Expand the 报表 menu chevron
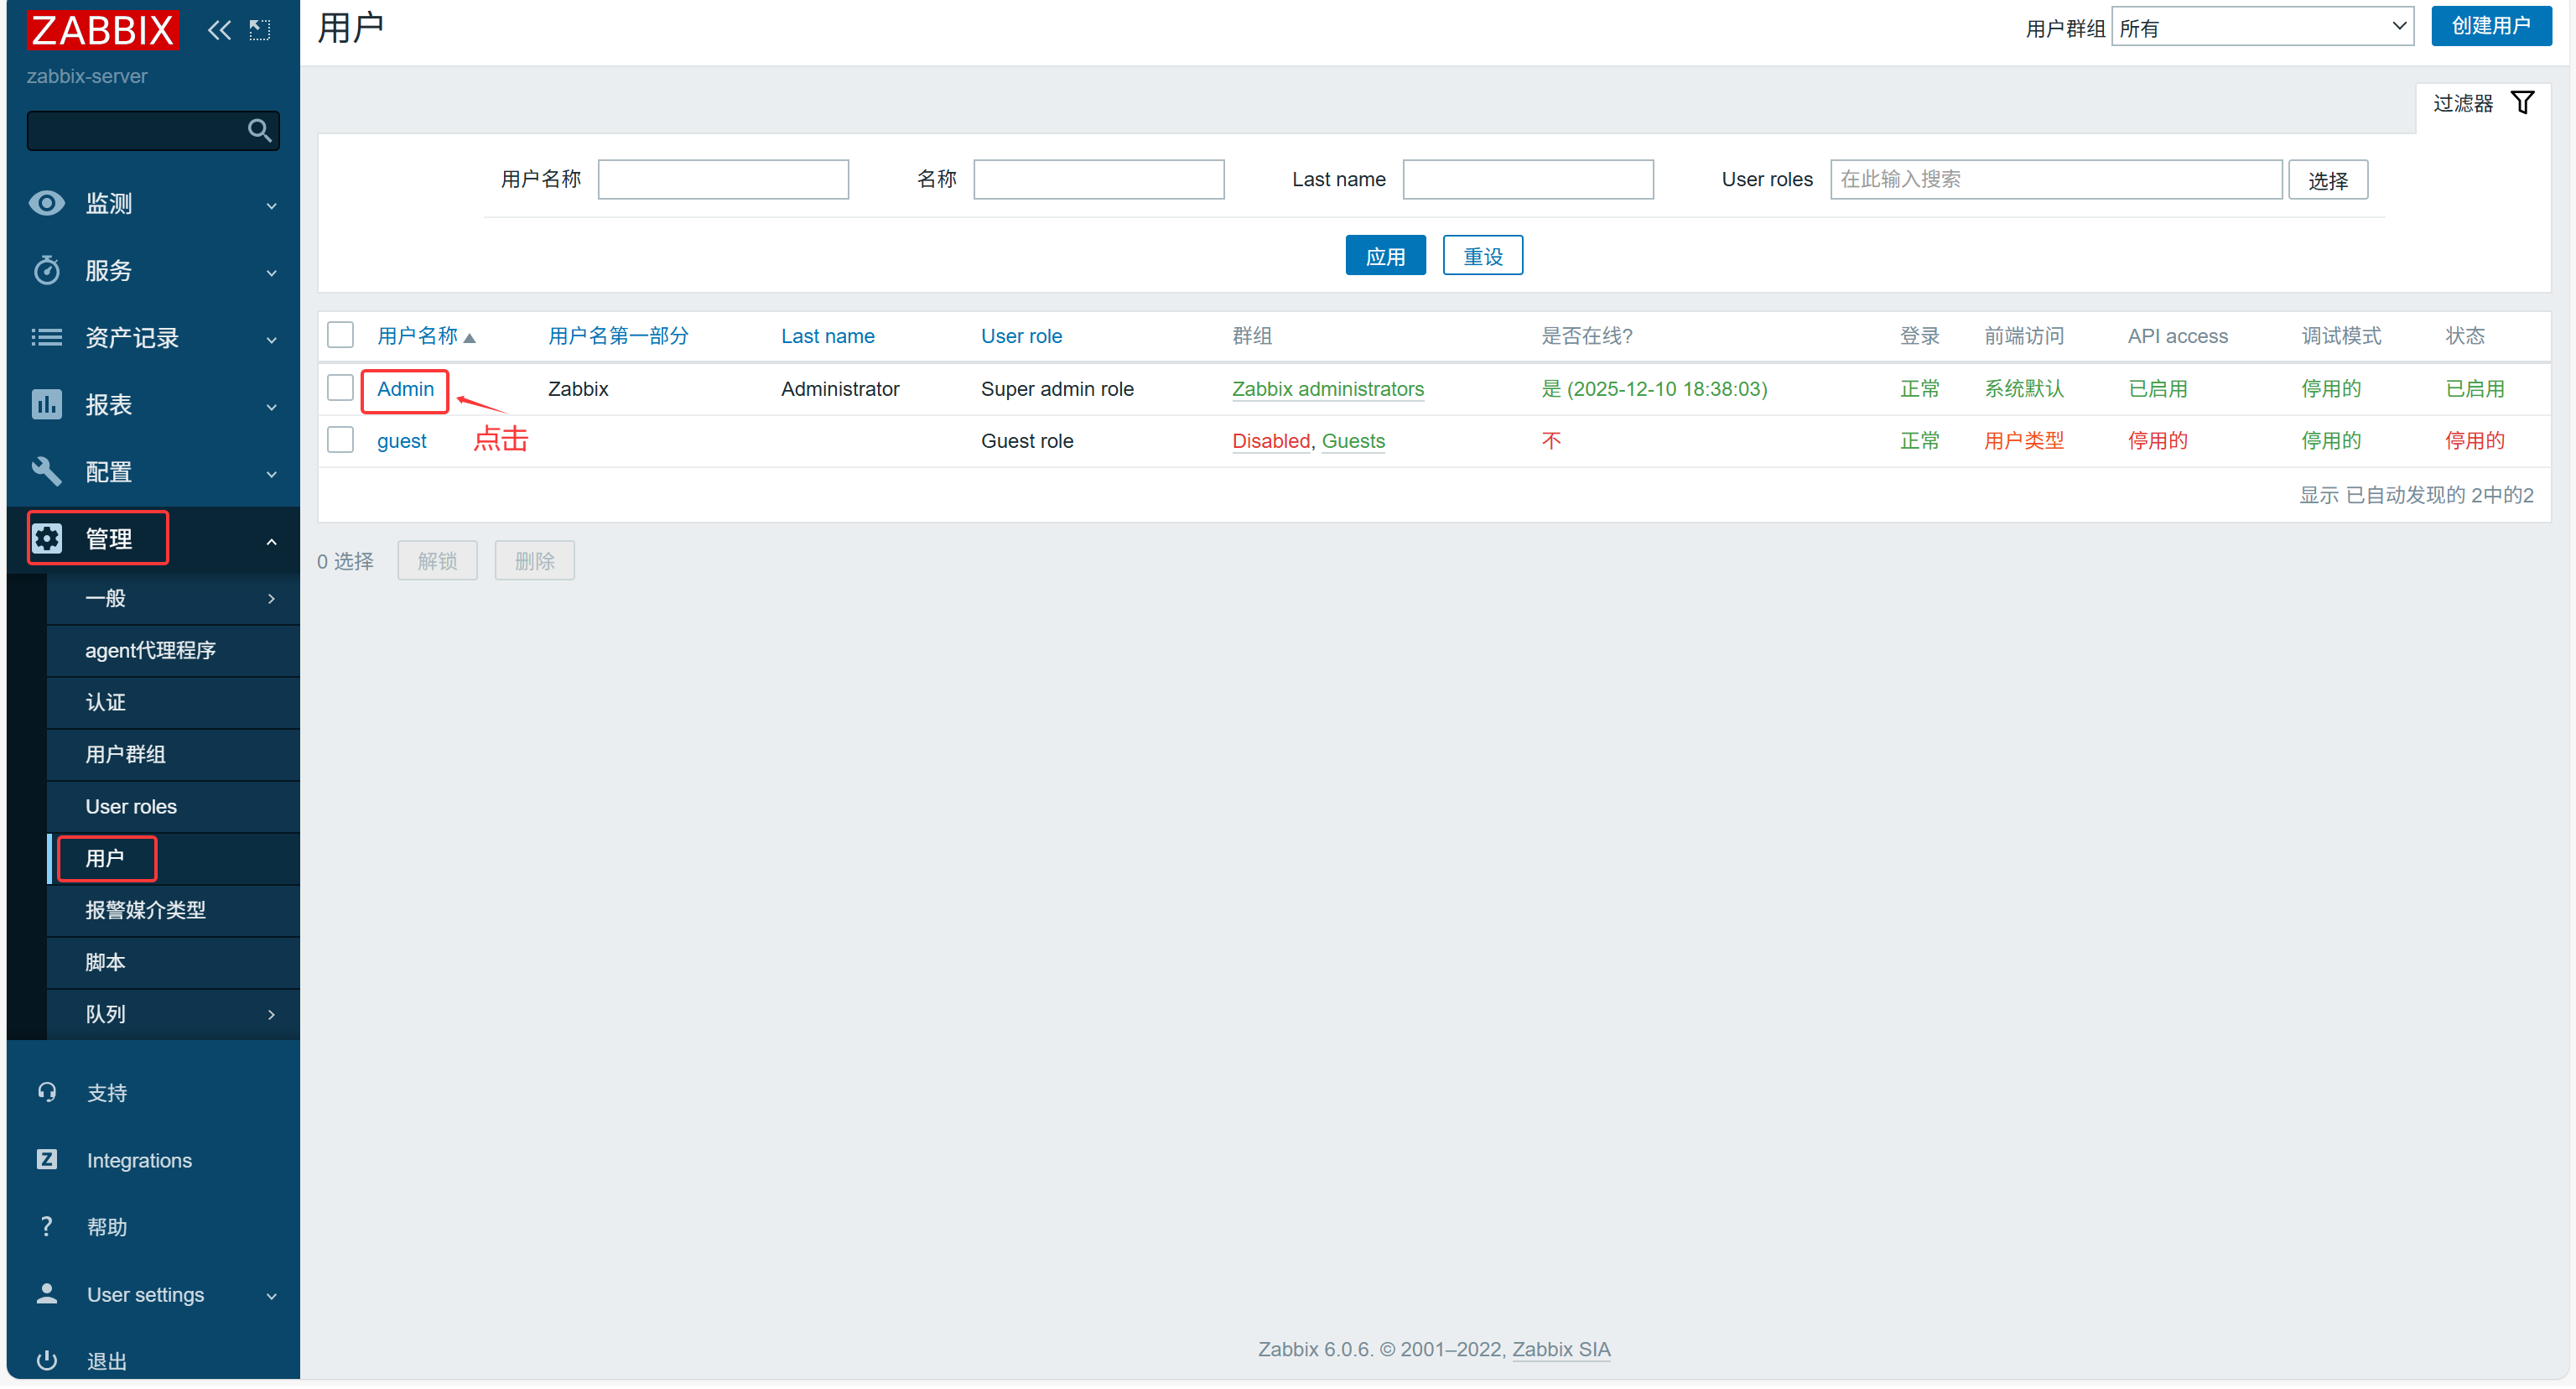Screen dimensions: 2576x1389 271,407
